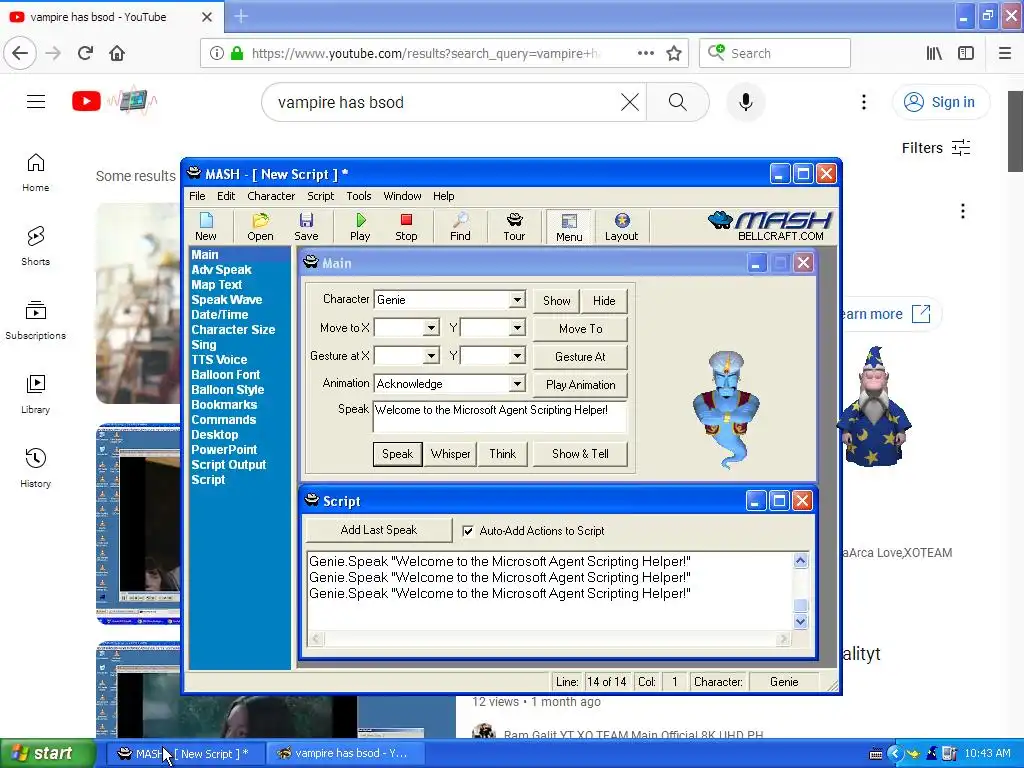
Task: Stop playback with the red Stop icon
Action: [406, 227]
